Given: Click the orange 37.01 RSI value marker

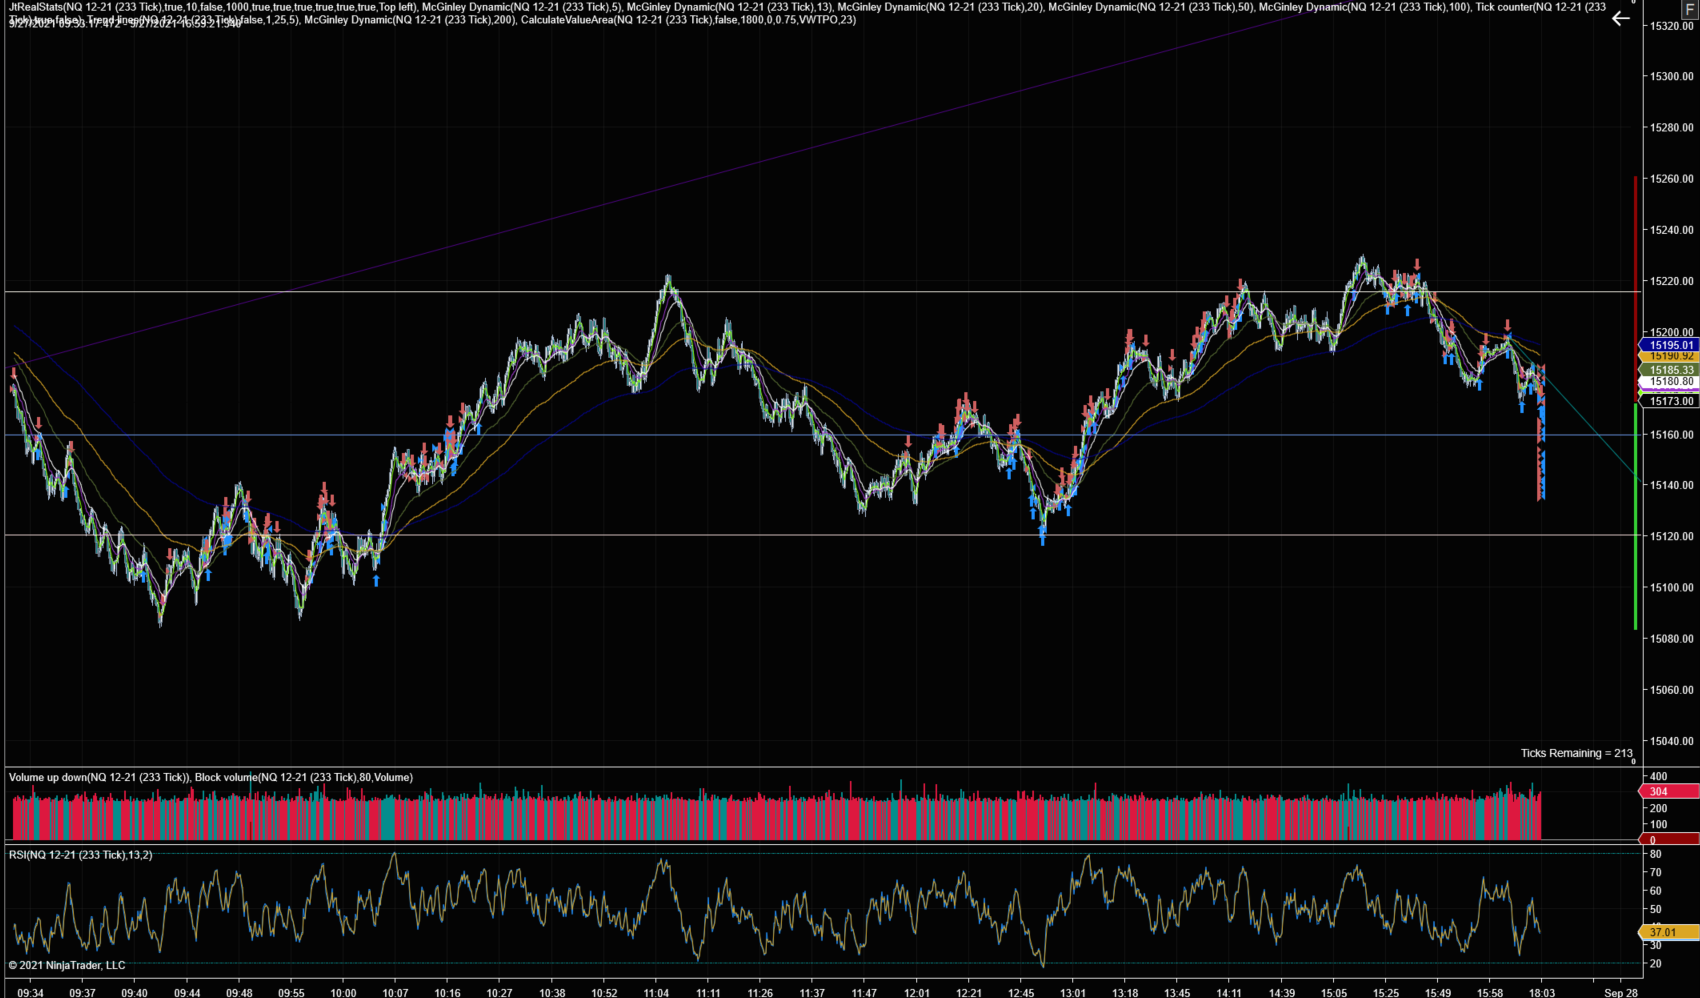Looking at the screenshot, I should [x=1669, y=932].
